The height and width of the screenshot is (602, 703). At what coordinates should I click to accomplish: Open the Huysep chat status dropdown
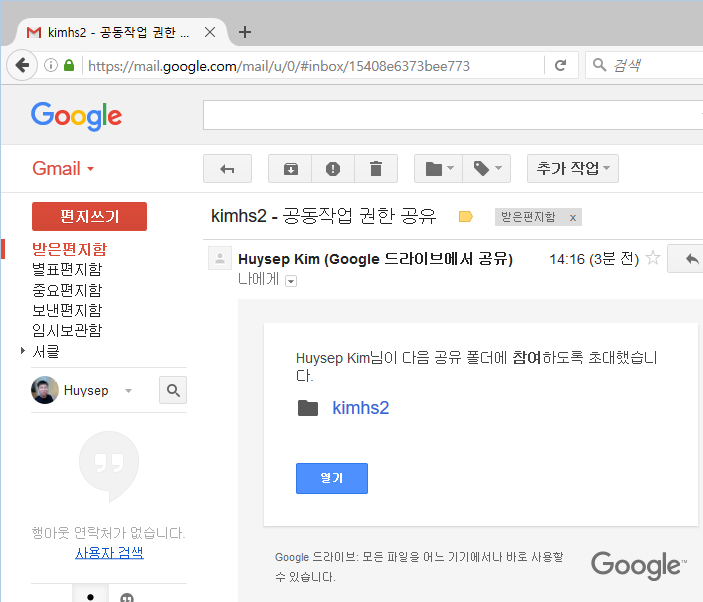click(128, 391)
